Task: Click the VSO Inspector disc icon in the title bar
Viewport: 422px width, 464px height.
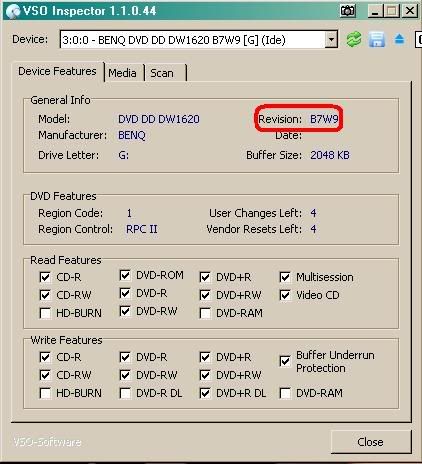Action: click(x=13, y=12)
